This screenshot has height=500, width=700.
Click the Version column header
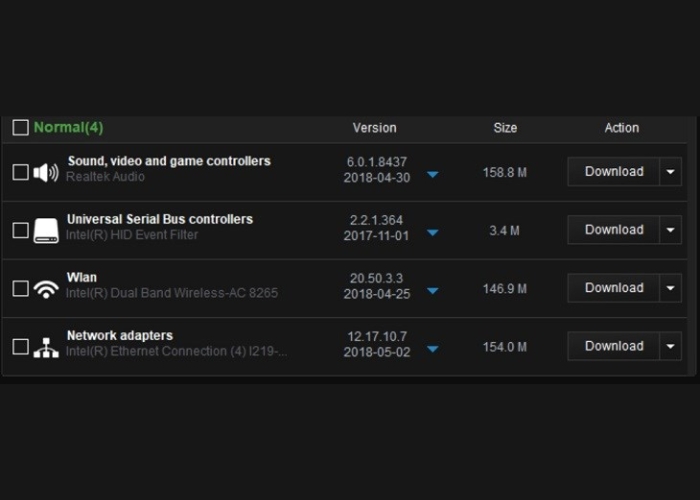(374, 128)
